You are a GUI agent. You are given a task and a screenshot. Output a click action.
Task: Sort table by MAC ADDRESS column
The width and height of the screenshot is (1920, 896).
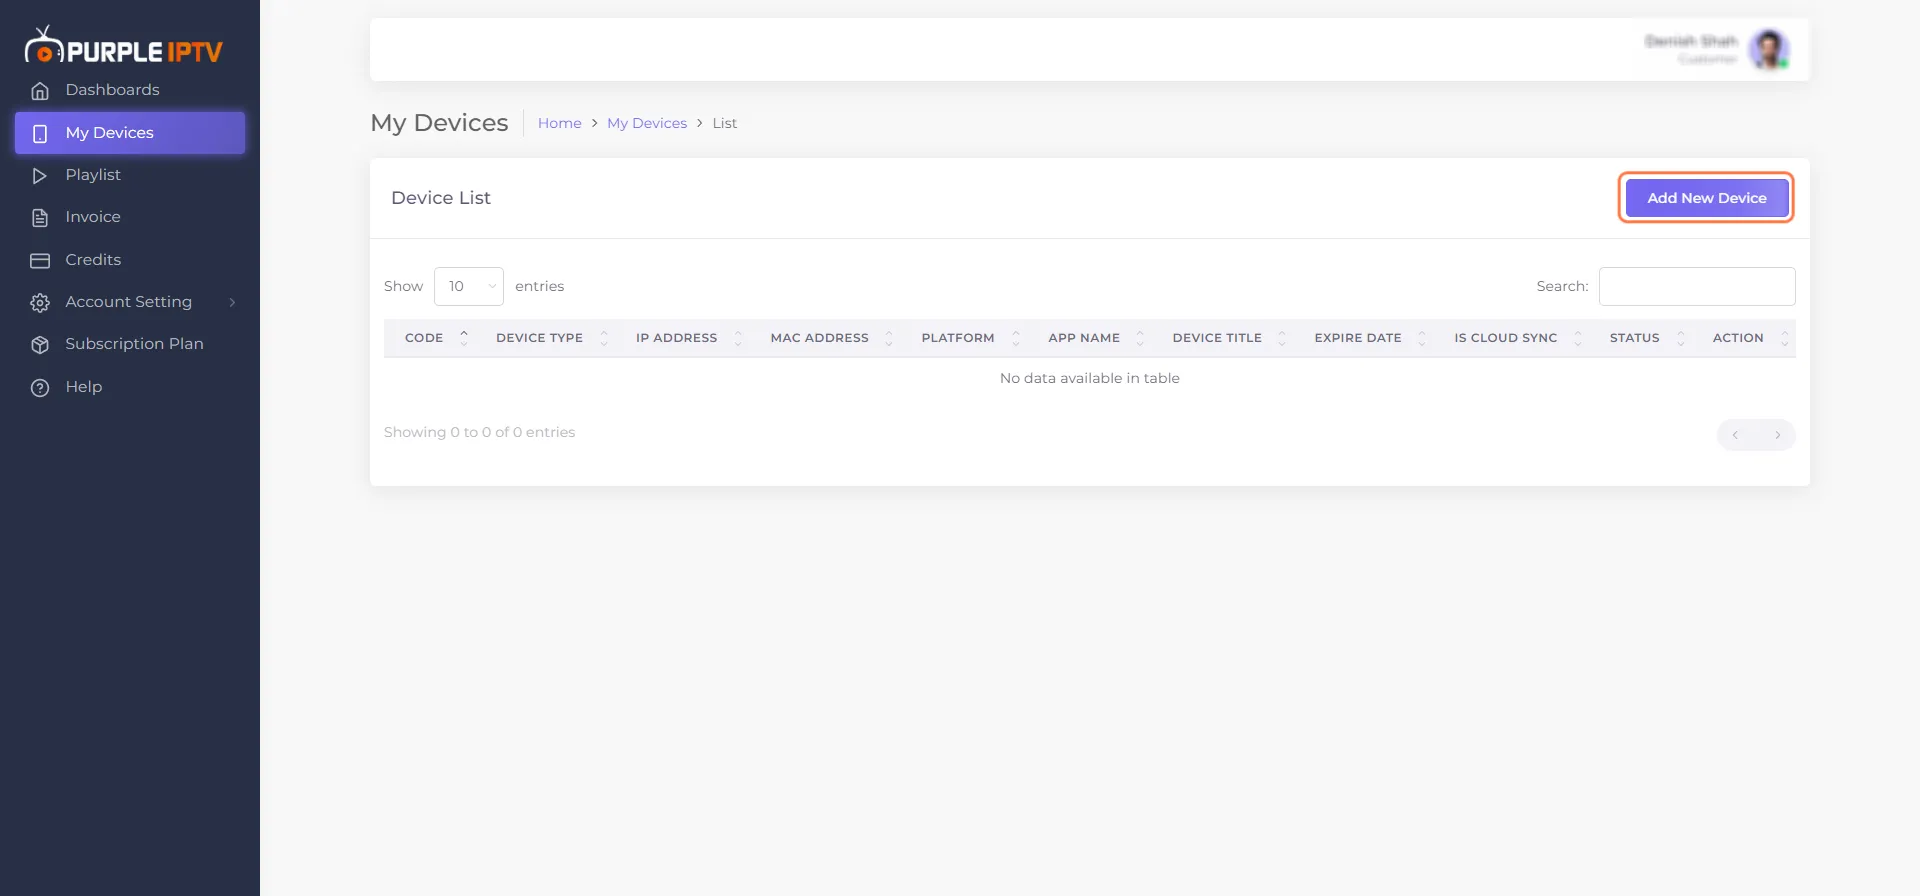[826, 338]
